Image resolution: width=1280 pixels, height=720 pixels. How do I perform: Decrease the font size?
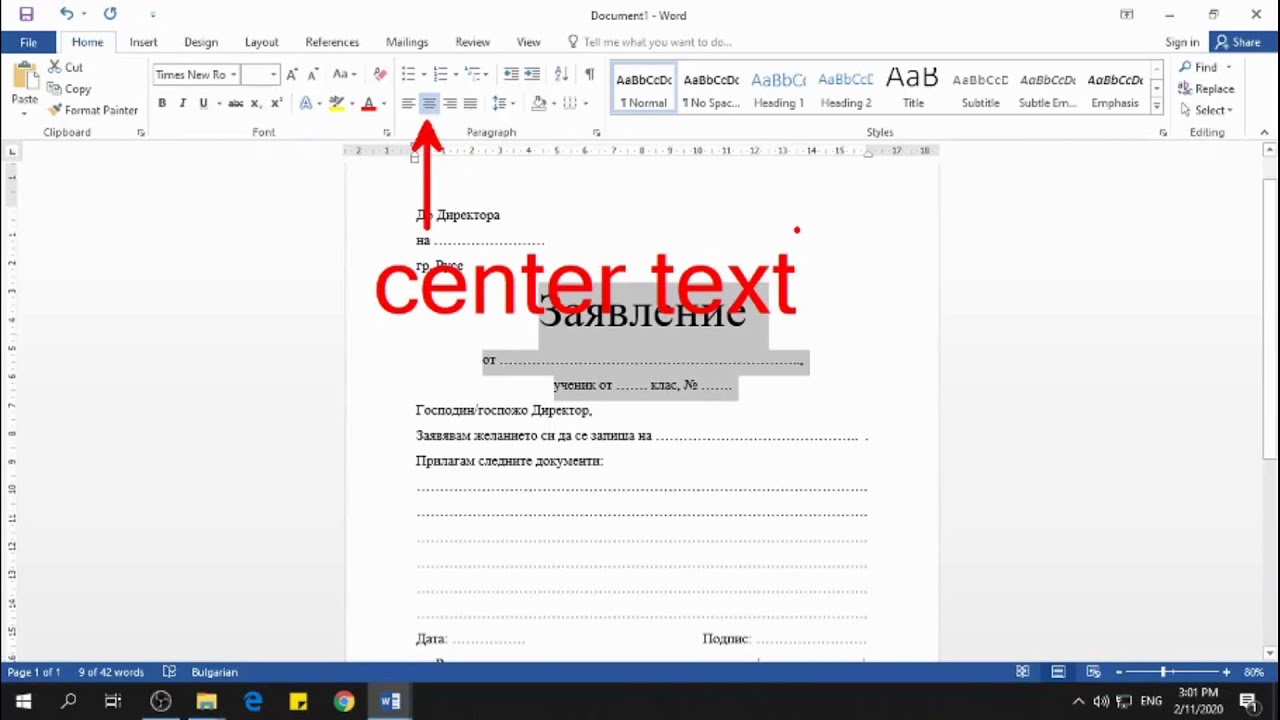point(313,74)
